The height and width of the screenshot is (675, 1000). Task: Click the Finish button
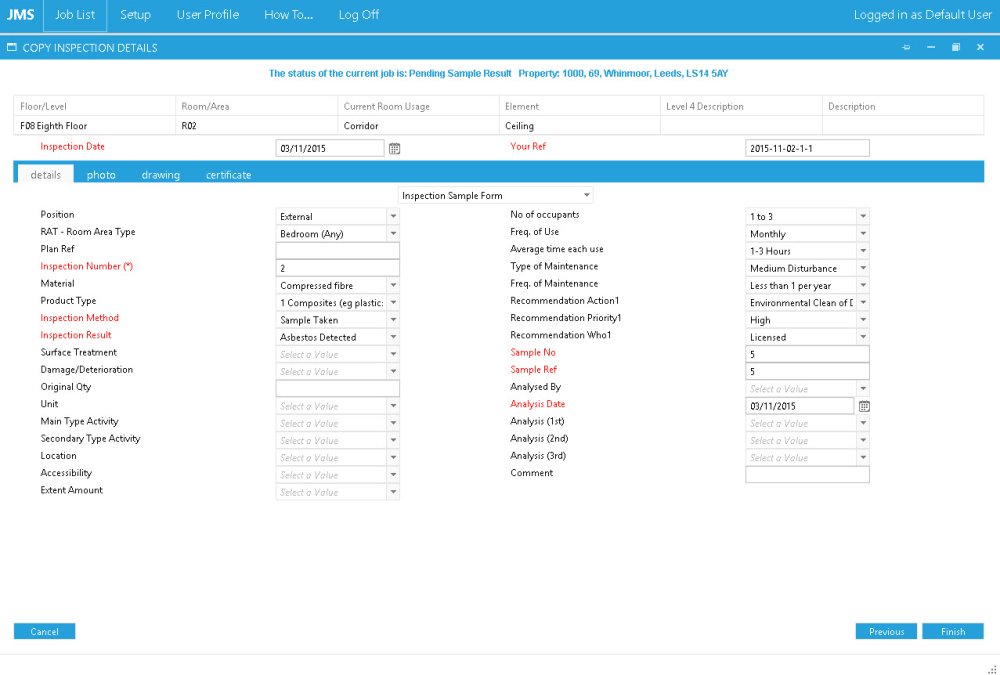(953, 632)
